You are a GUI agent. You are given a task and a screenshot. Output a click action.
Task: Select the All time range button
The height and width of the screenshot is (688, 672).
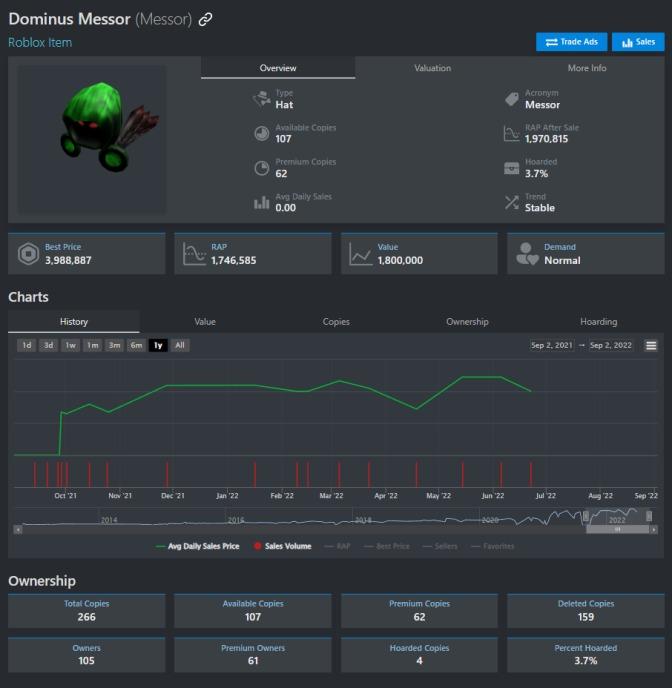179,345
